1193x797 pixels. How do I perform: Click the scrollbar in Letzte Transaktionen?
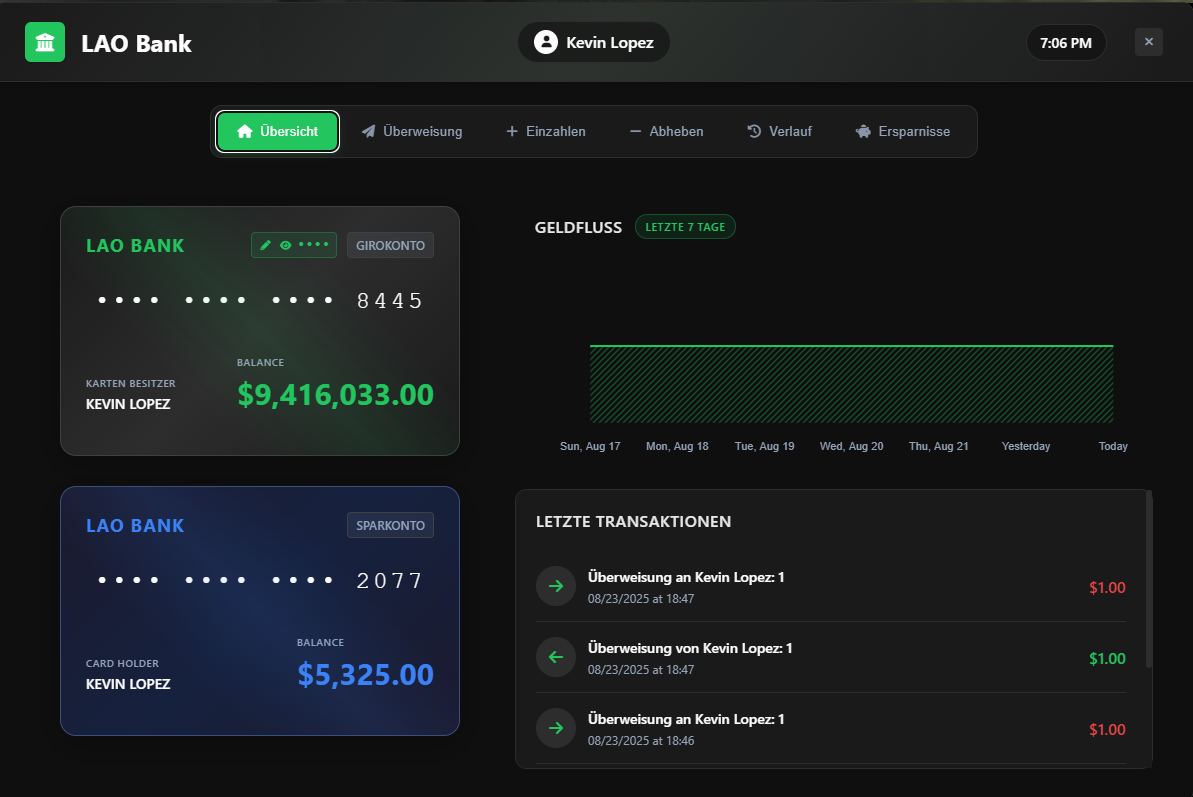point(1148,580)
